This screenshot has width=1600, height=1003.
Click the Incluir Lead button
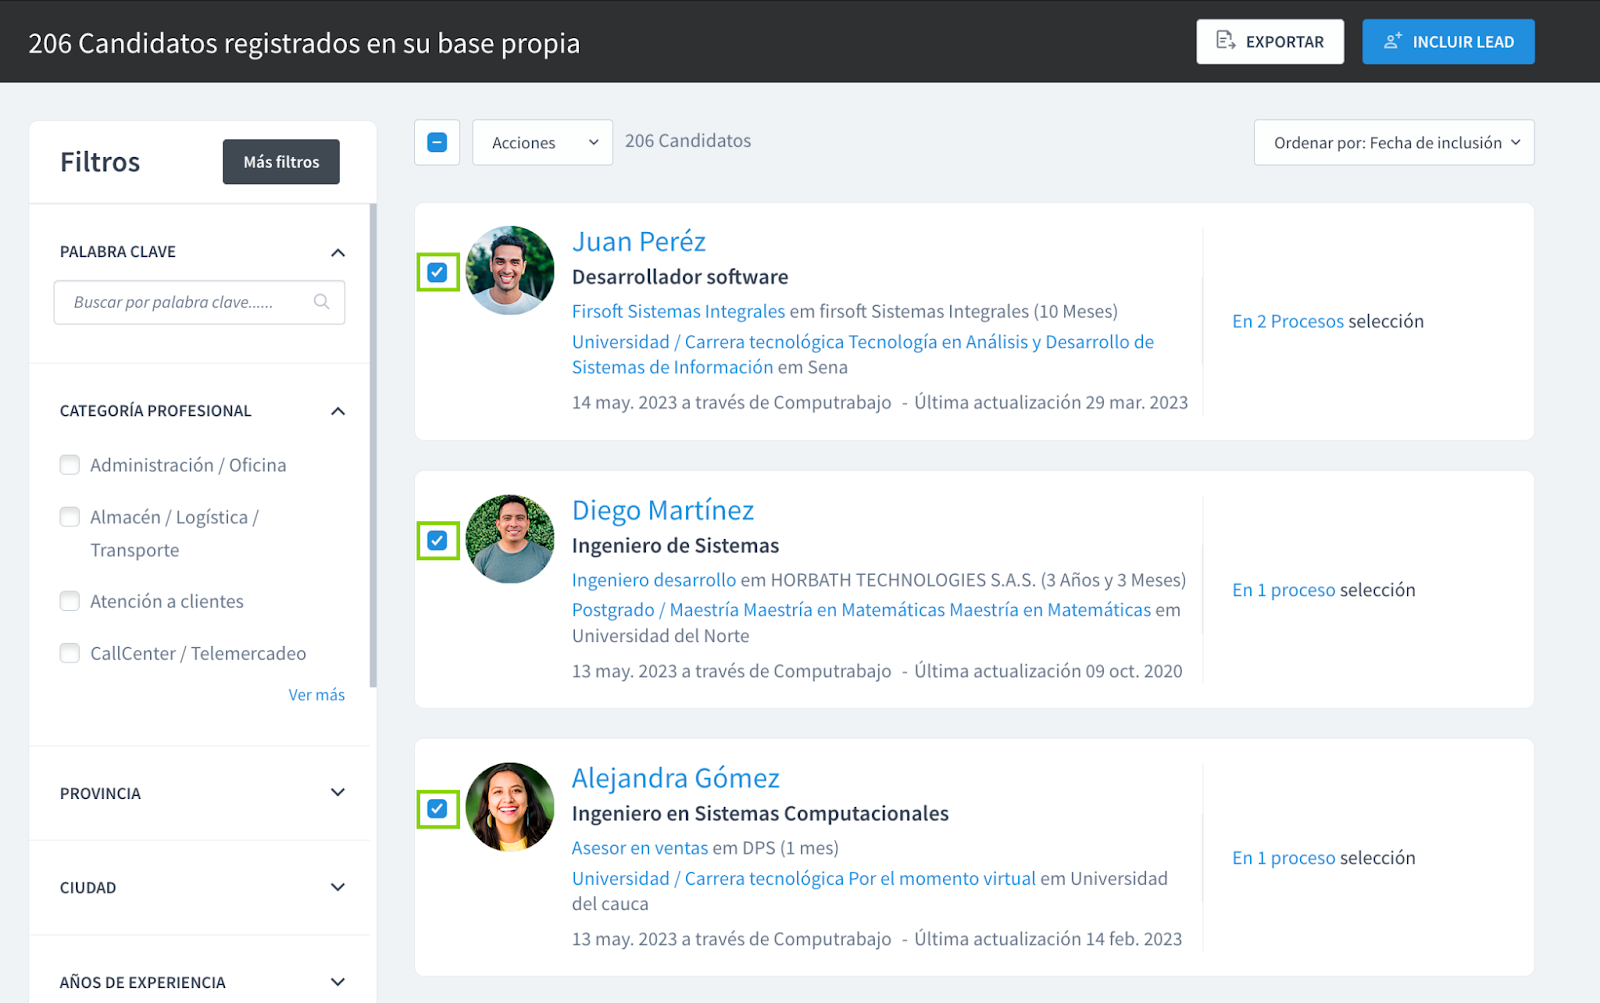1447,42
